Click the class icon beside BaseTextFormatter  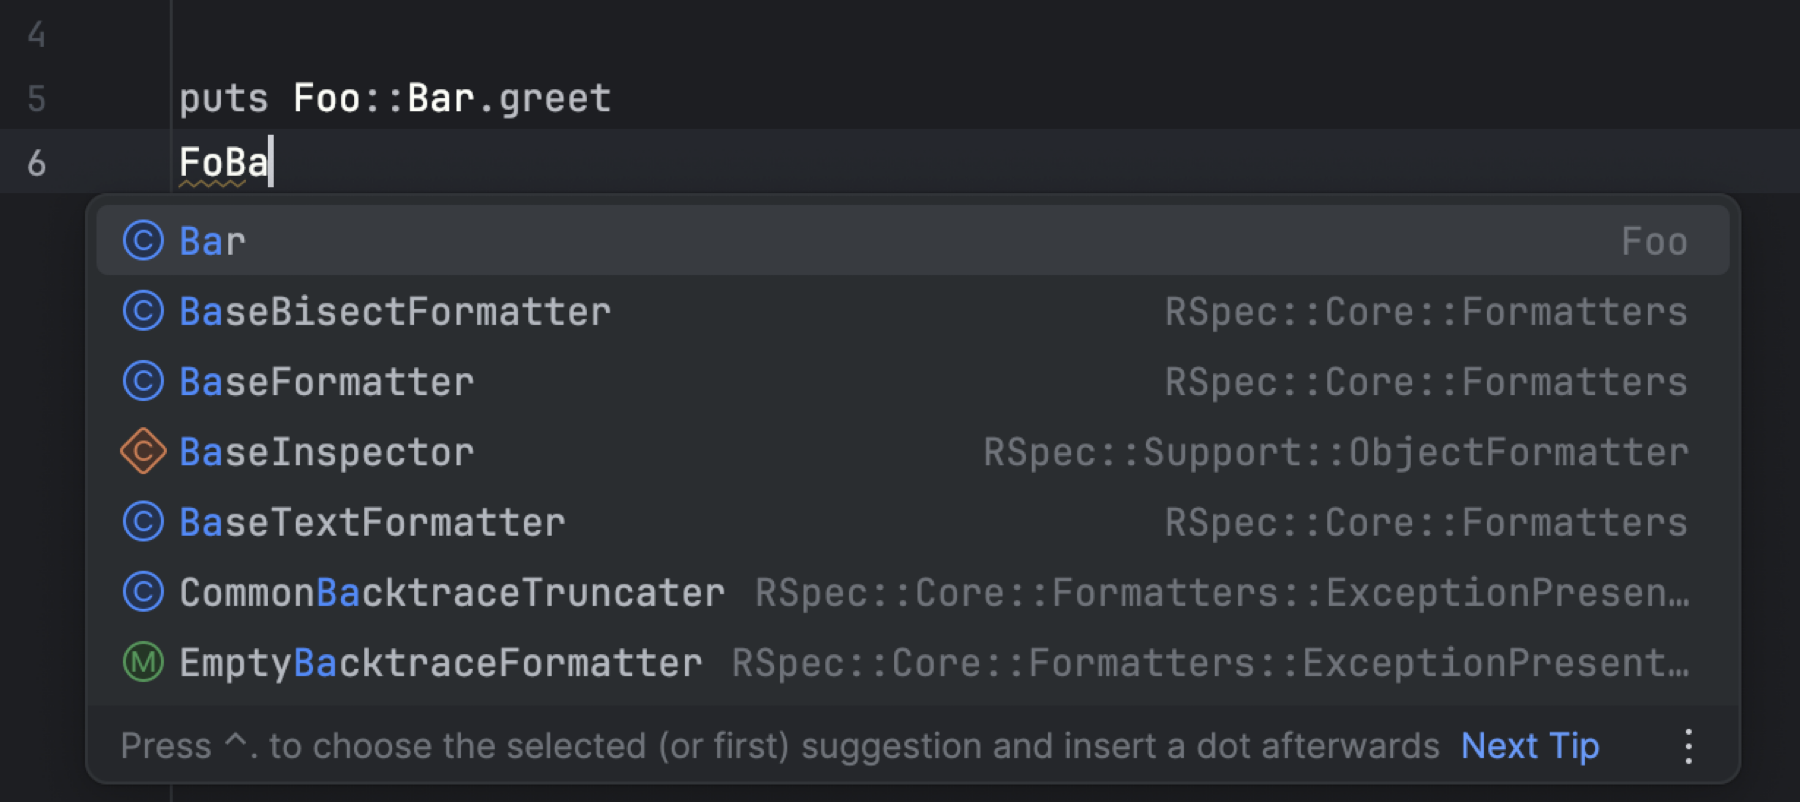[143, 522]
